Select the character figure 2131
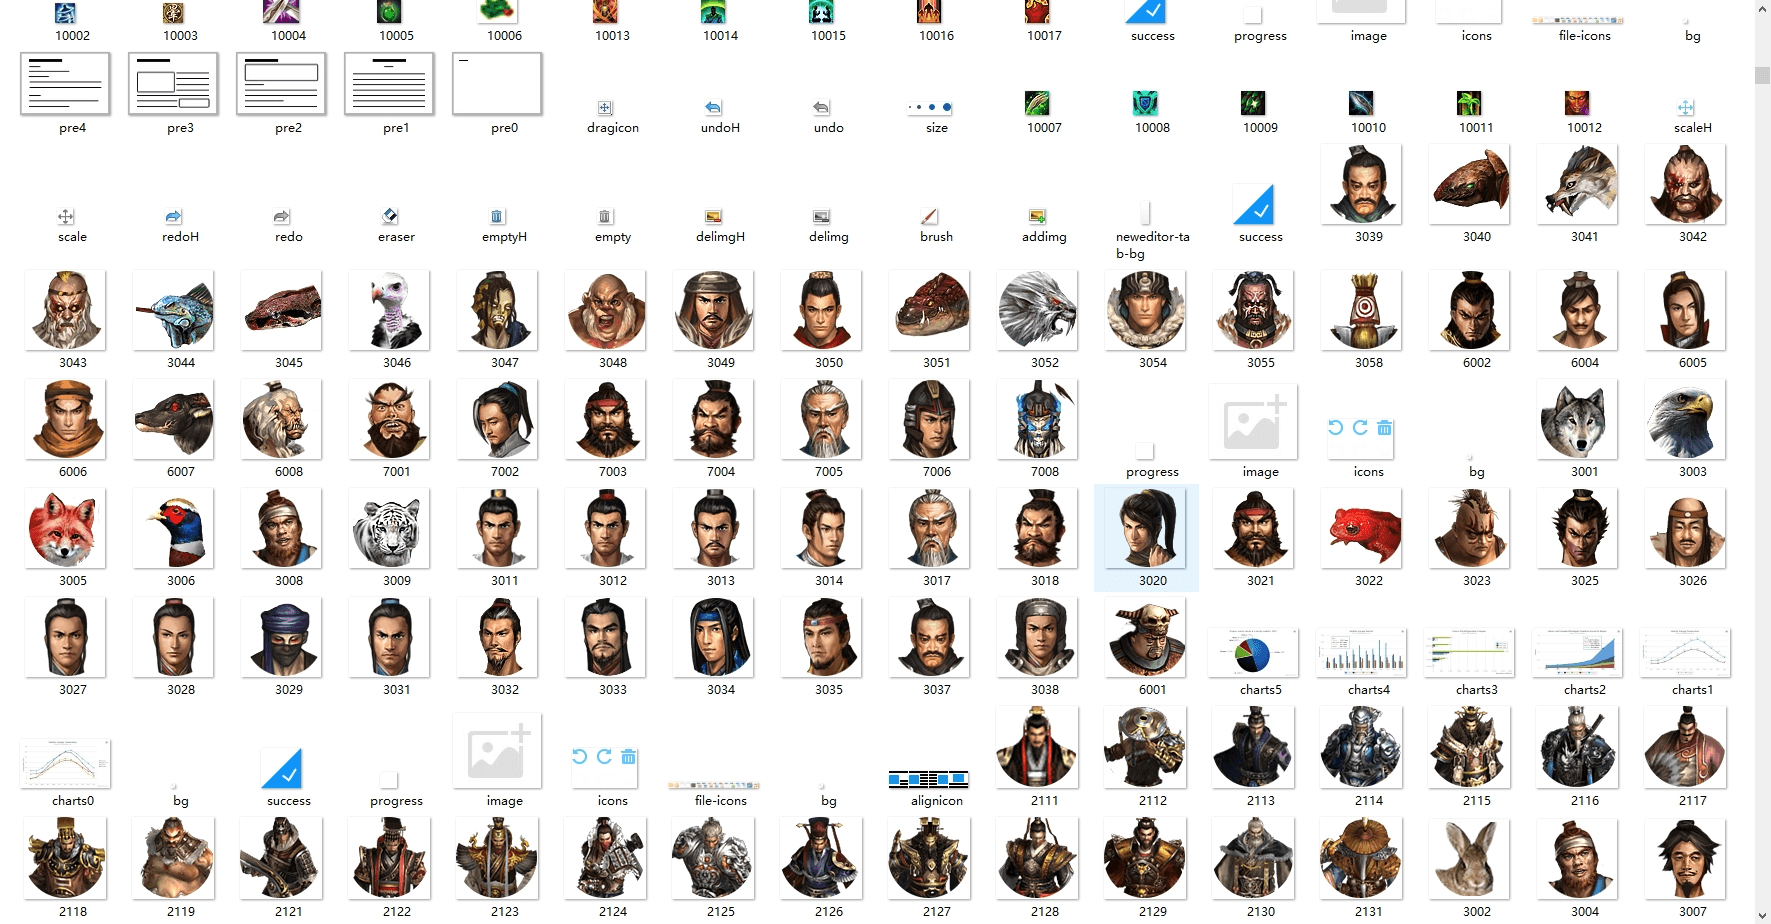Viewport: 1771px width, 924px height. (1361, 859)
